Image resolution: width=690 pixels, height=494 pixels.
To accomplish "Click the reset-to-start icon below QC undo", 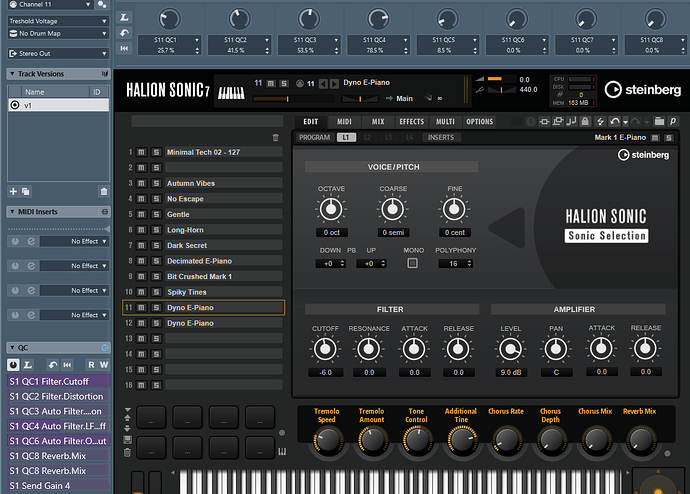I will [x=124, y=48].
